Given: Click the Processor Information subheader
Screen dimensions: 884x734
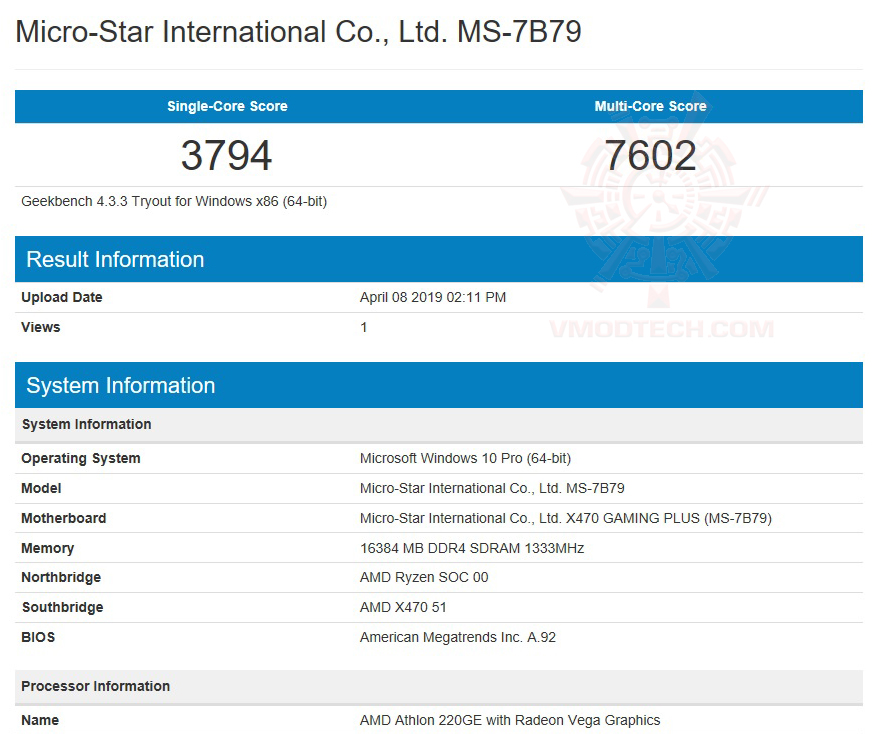Looking at the screenshot, I should click(x=439, y=687).
